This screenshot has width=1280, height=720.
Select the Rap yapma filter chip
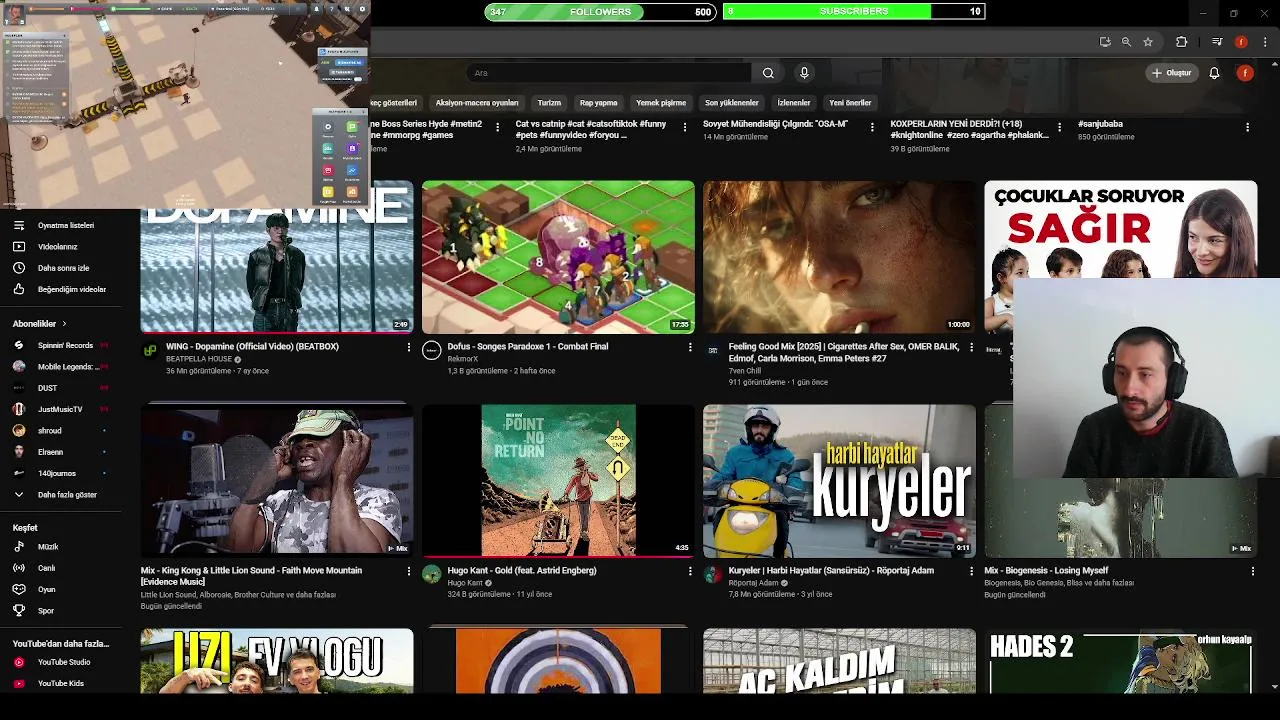[598, 103]
